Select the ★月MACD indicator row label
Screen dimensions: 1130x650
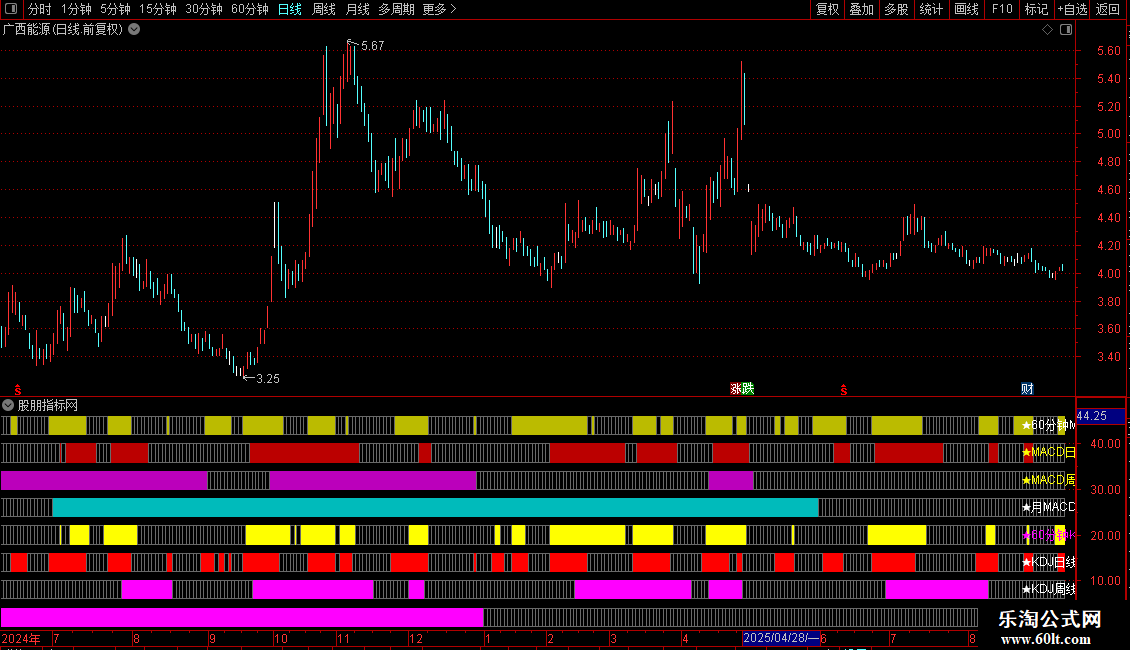[x=1049, y=507]
